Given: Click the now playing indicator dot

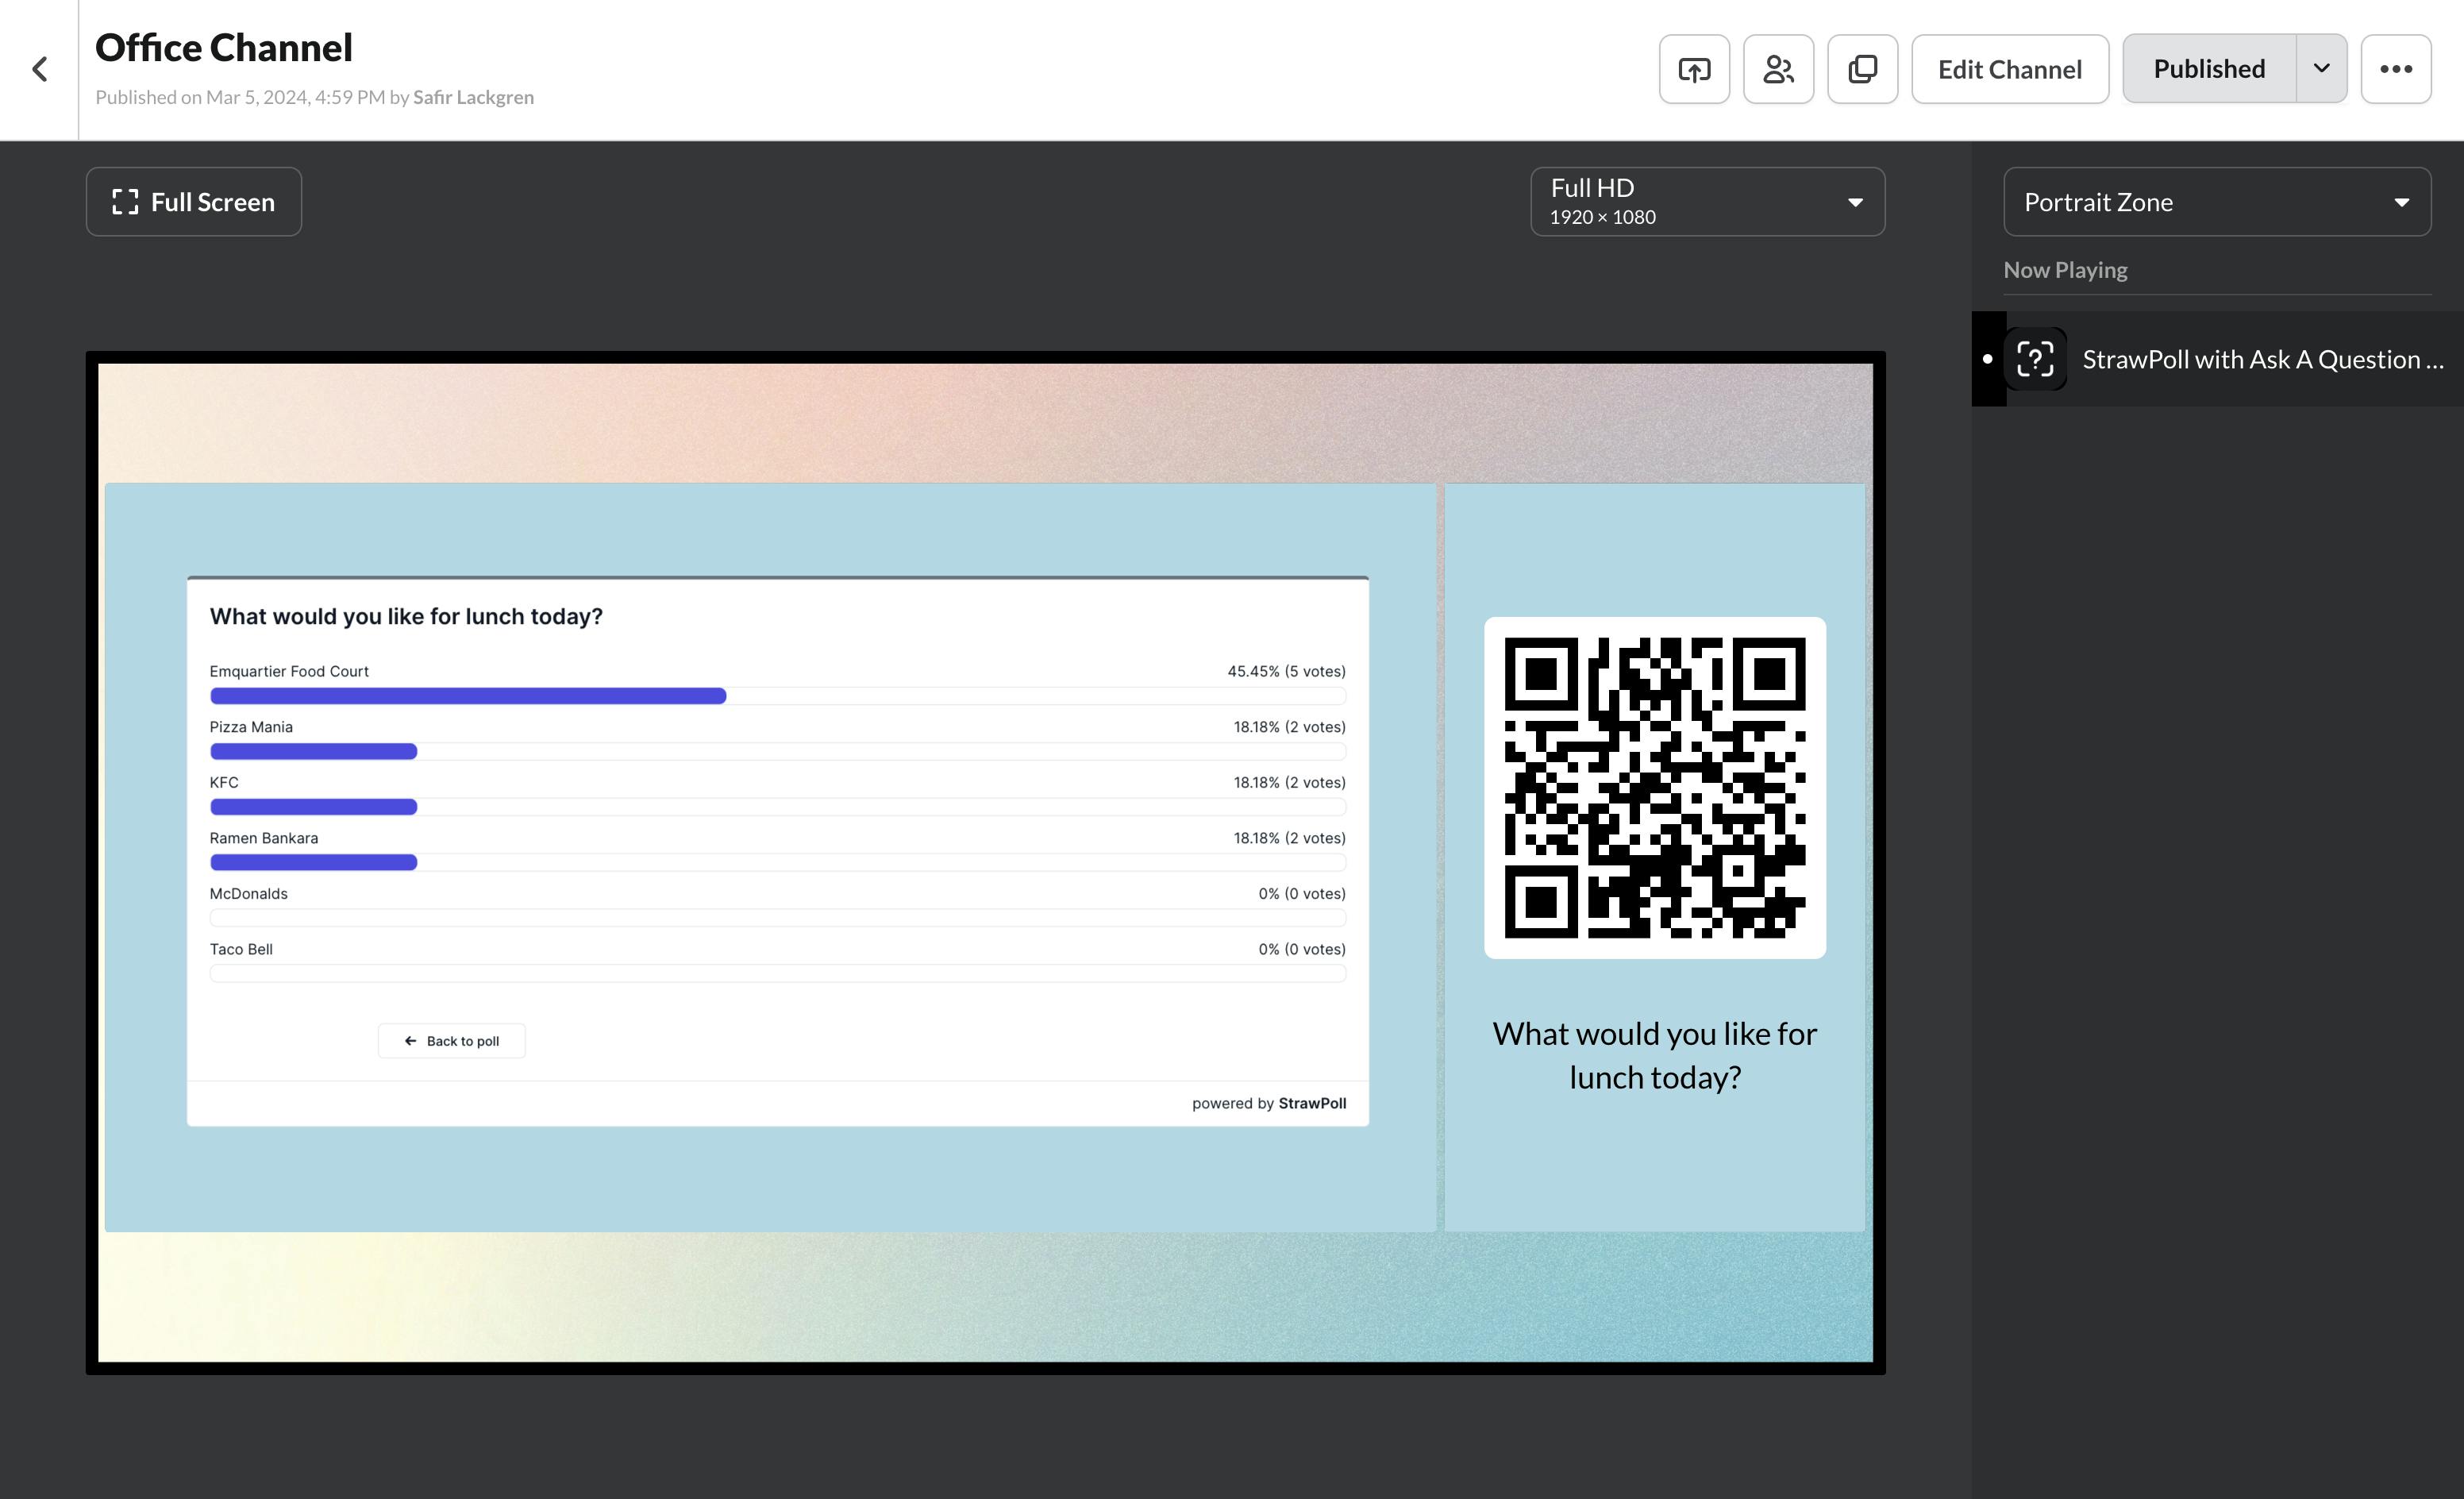Looking at the screenshot, I should click(x=1988, y=358).
